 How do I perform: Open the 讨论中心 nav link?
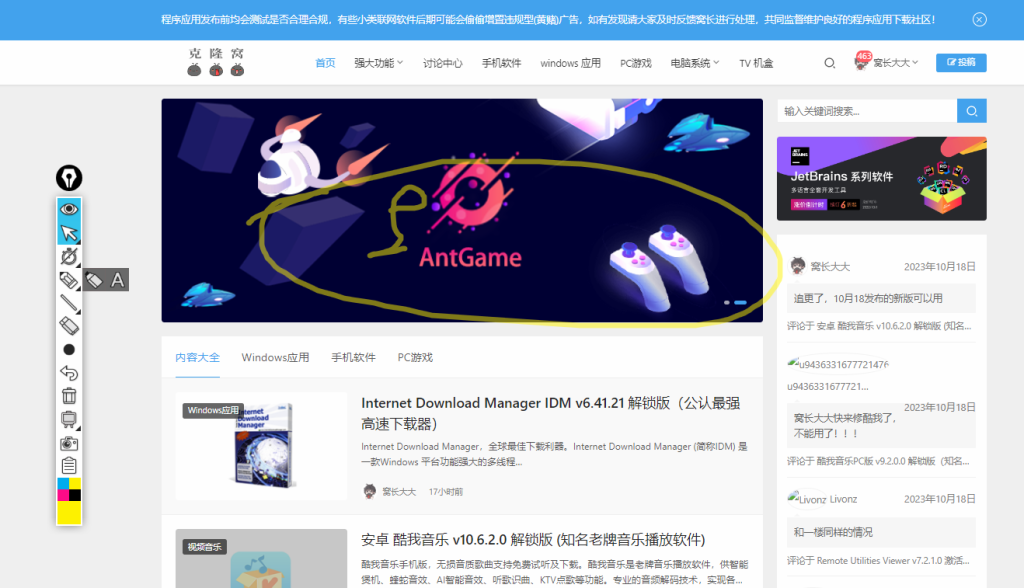point(442,63)
